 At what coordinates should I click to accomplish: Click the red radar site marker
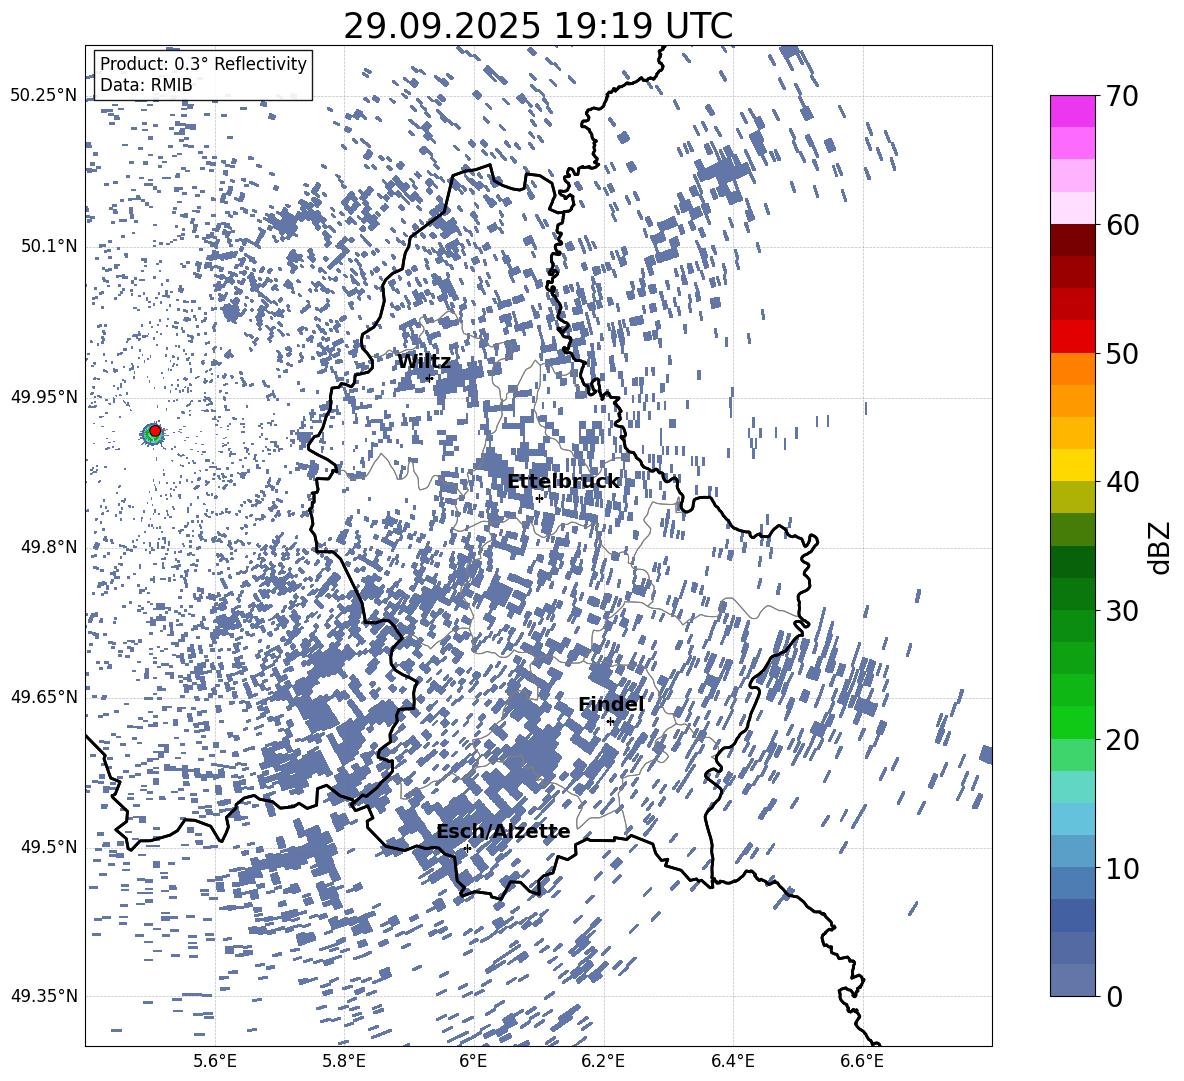pyautogui.click(x=155, y=431)
